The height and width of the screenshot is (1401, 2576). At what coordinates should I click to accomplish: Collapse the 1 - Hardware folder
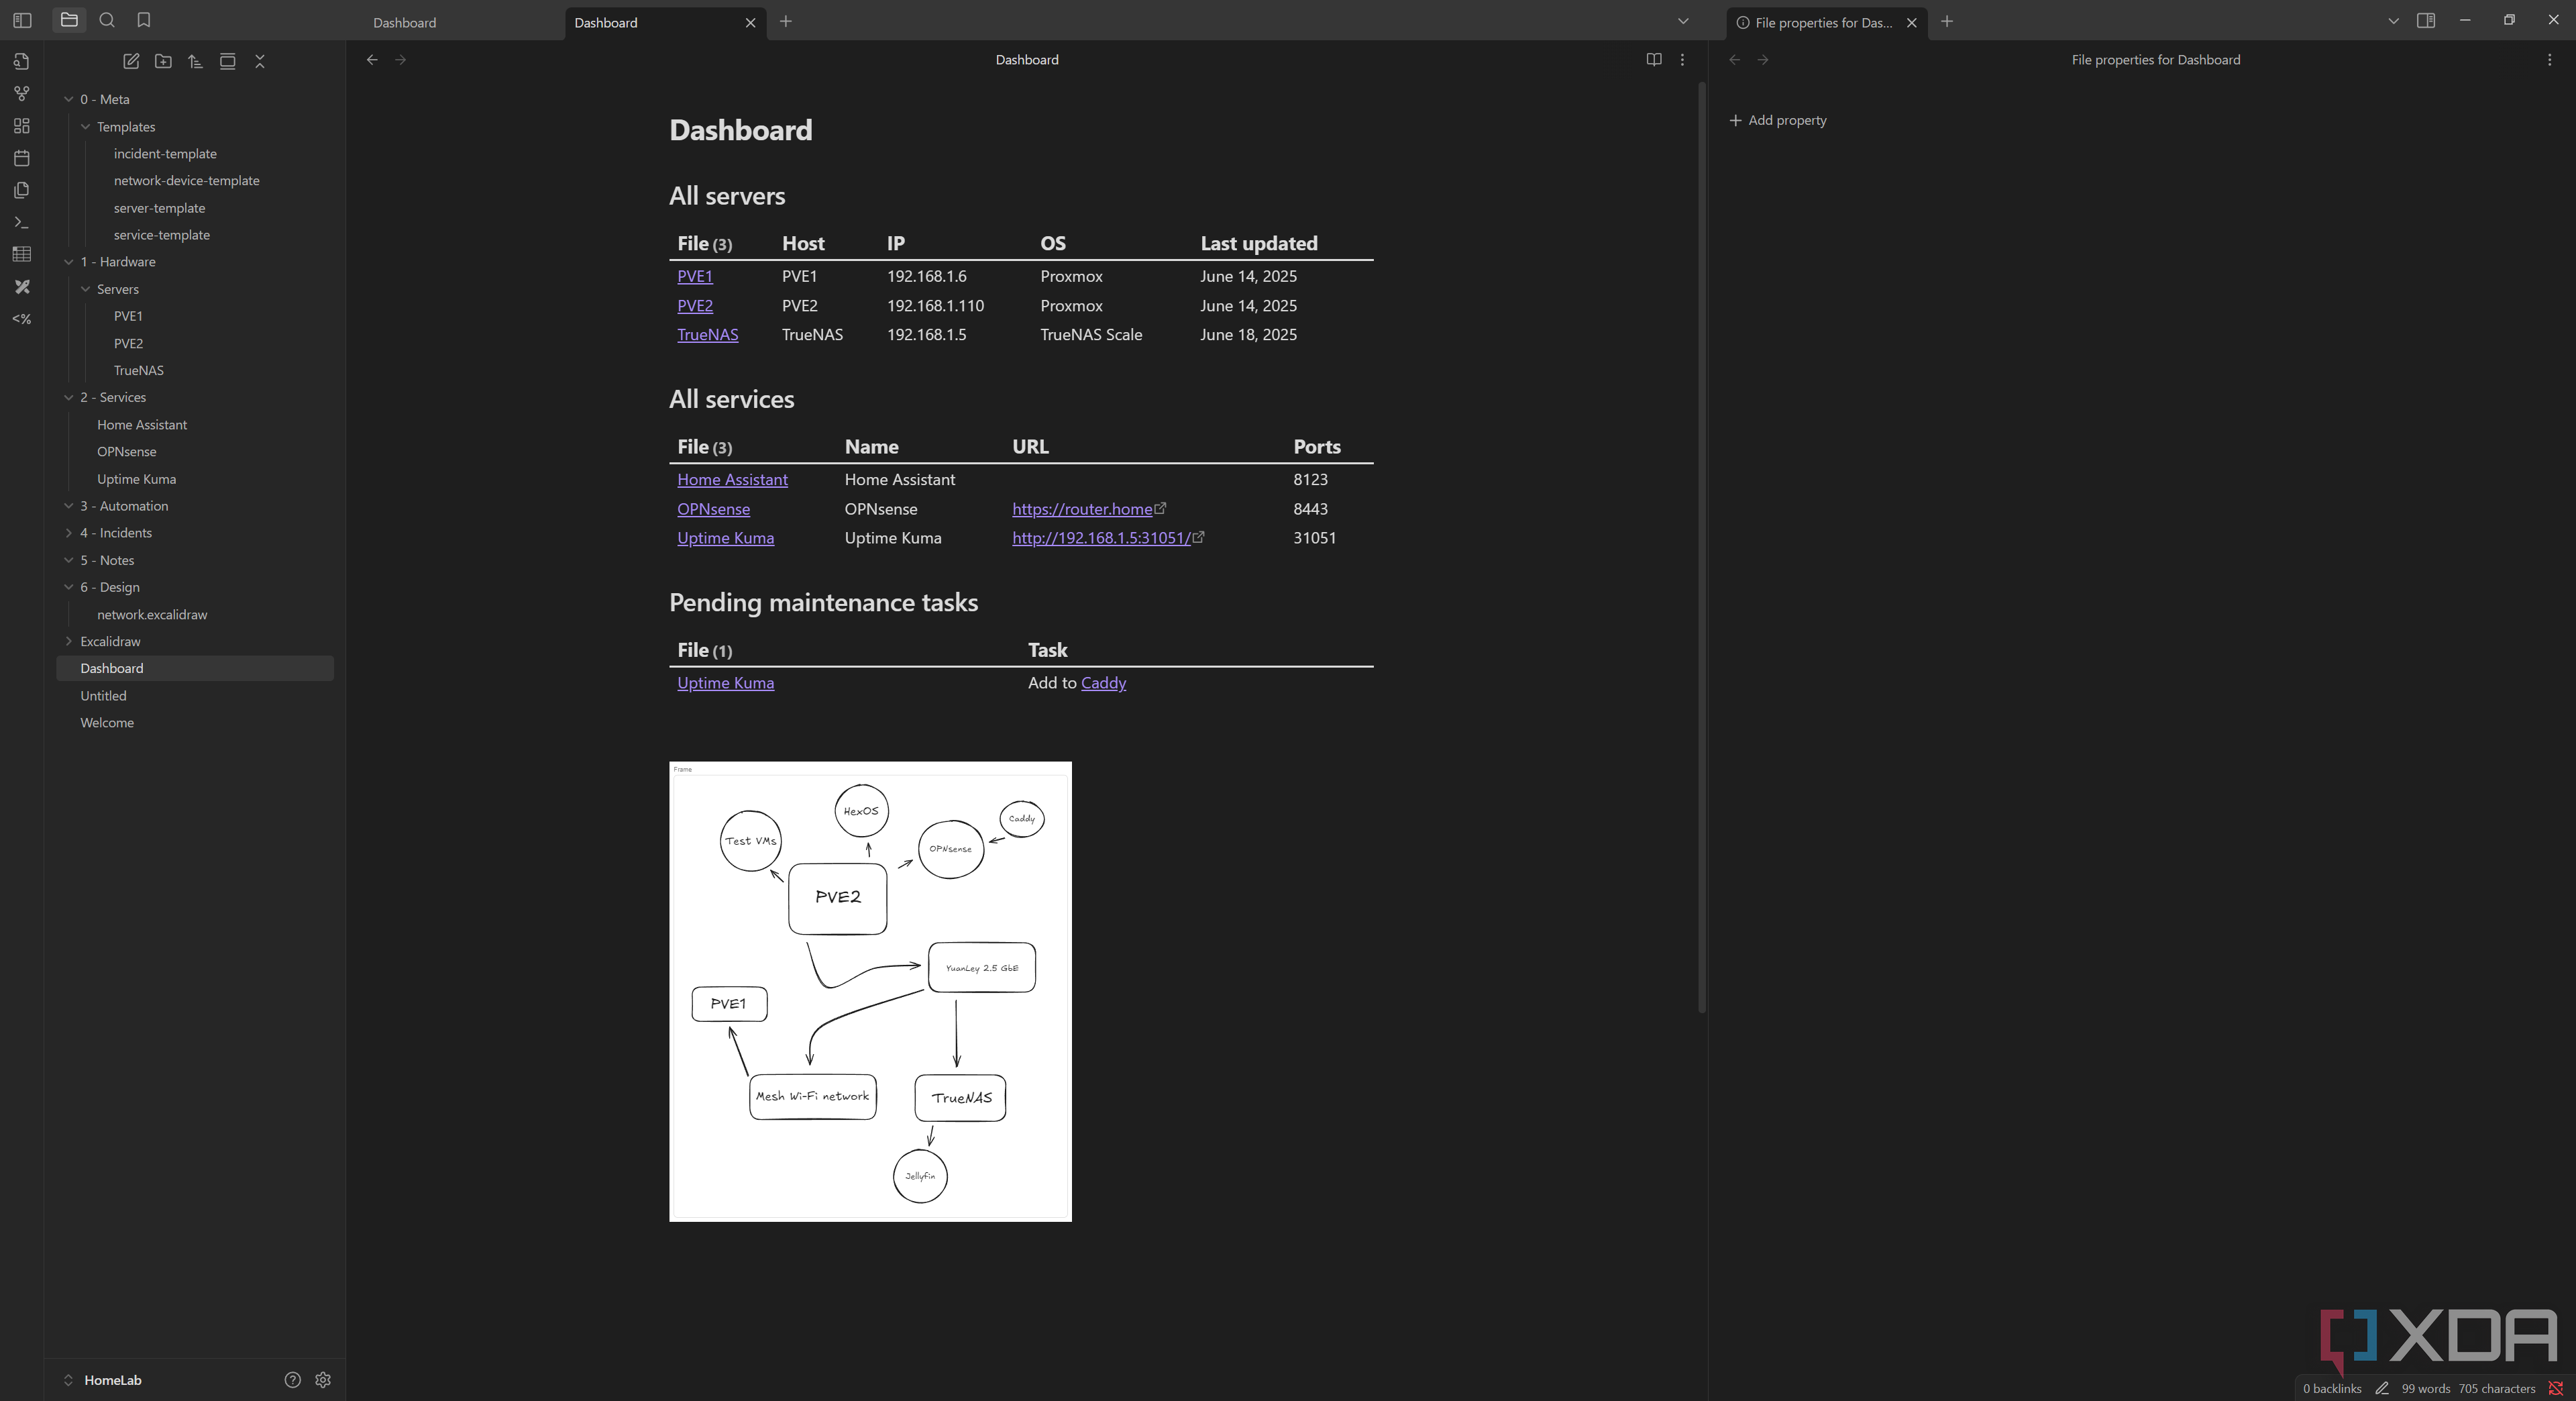click(x=69, y=262)
